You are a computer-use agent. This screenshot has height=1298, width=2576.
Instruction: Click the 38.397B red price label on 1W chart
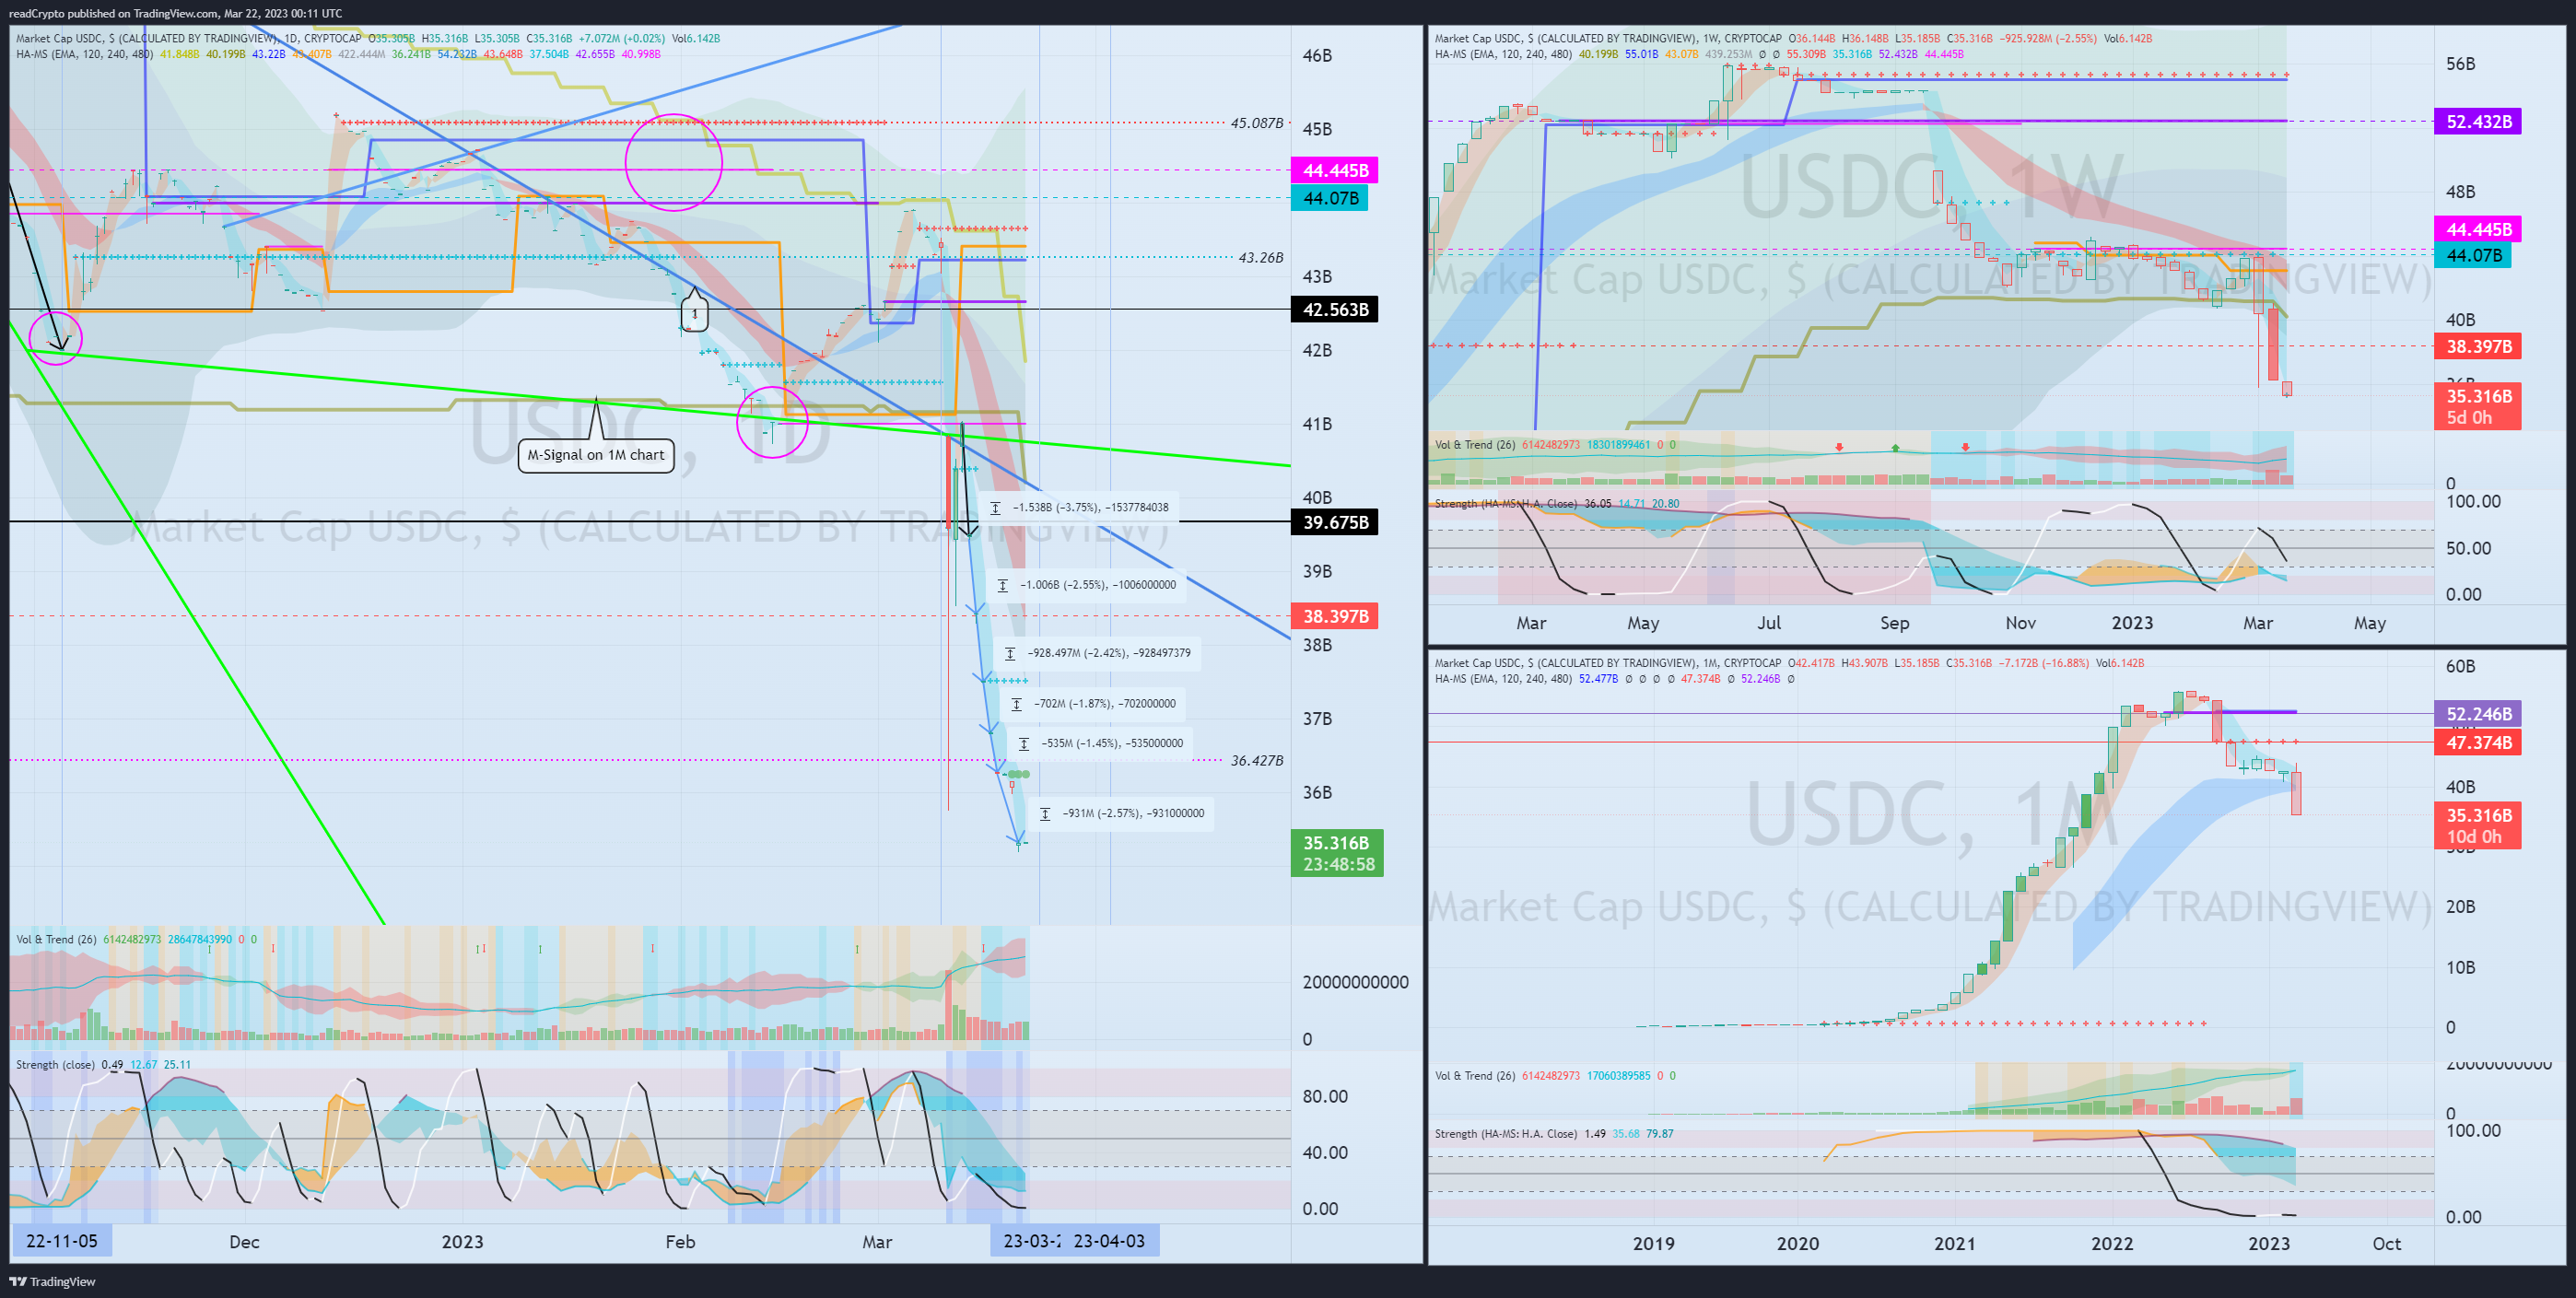(2478, 347)
